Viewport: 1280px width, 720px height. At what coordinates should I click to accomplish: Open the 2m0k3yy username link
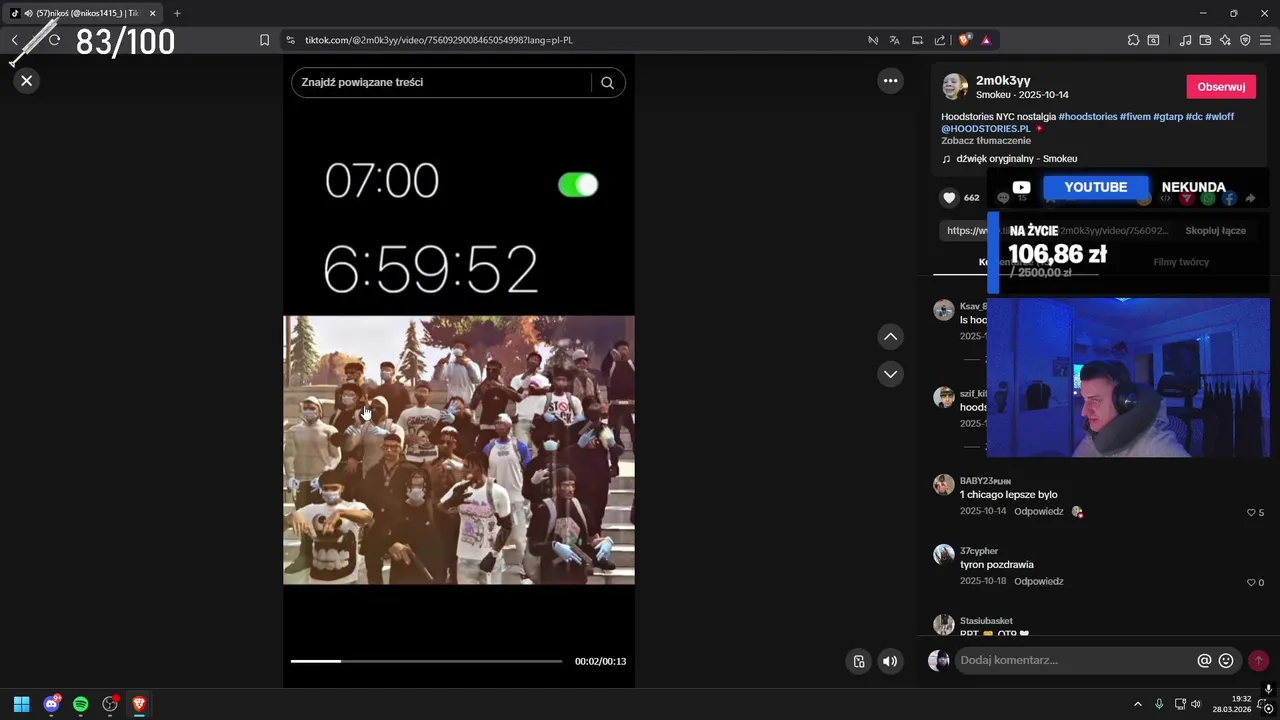1003,80
